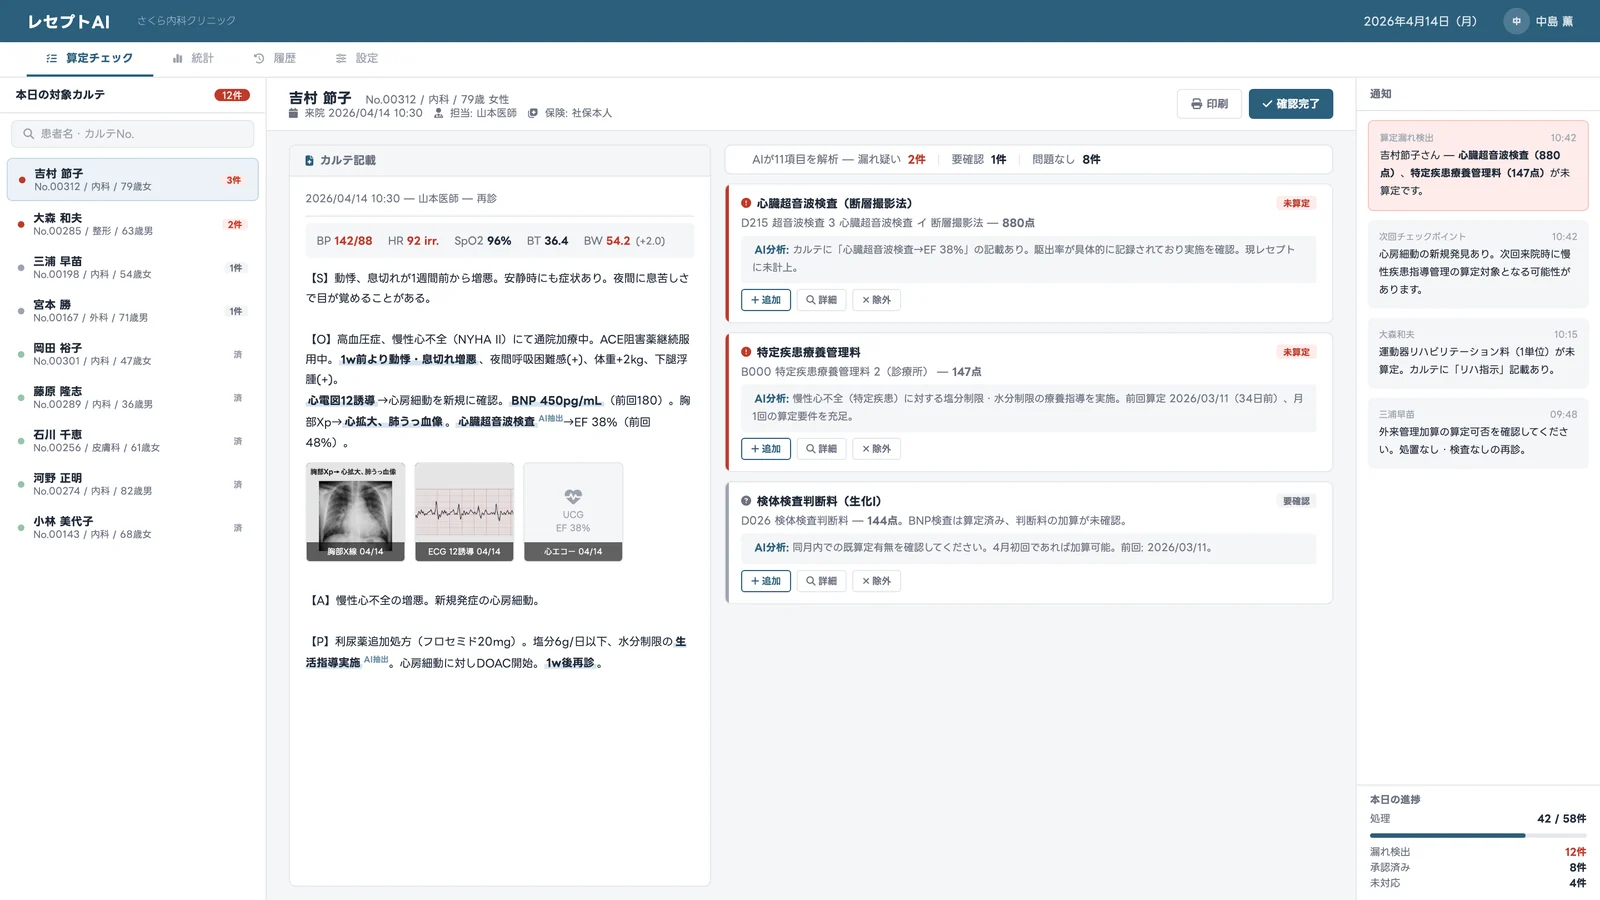Select patient 小林 美代子

point(133,527)
